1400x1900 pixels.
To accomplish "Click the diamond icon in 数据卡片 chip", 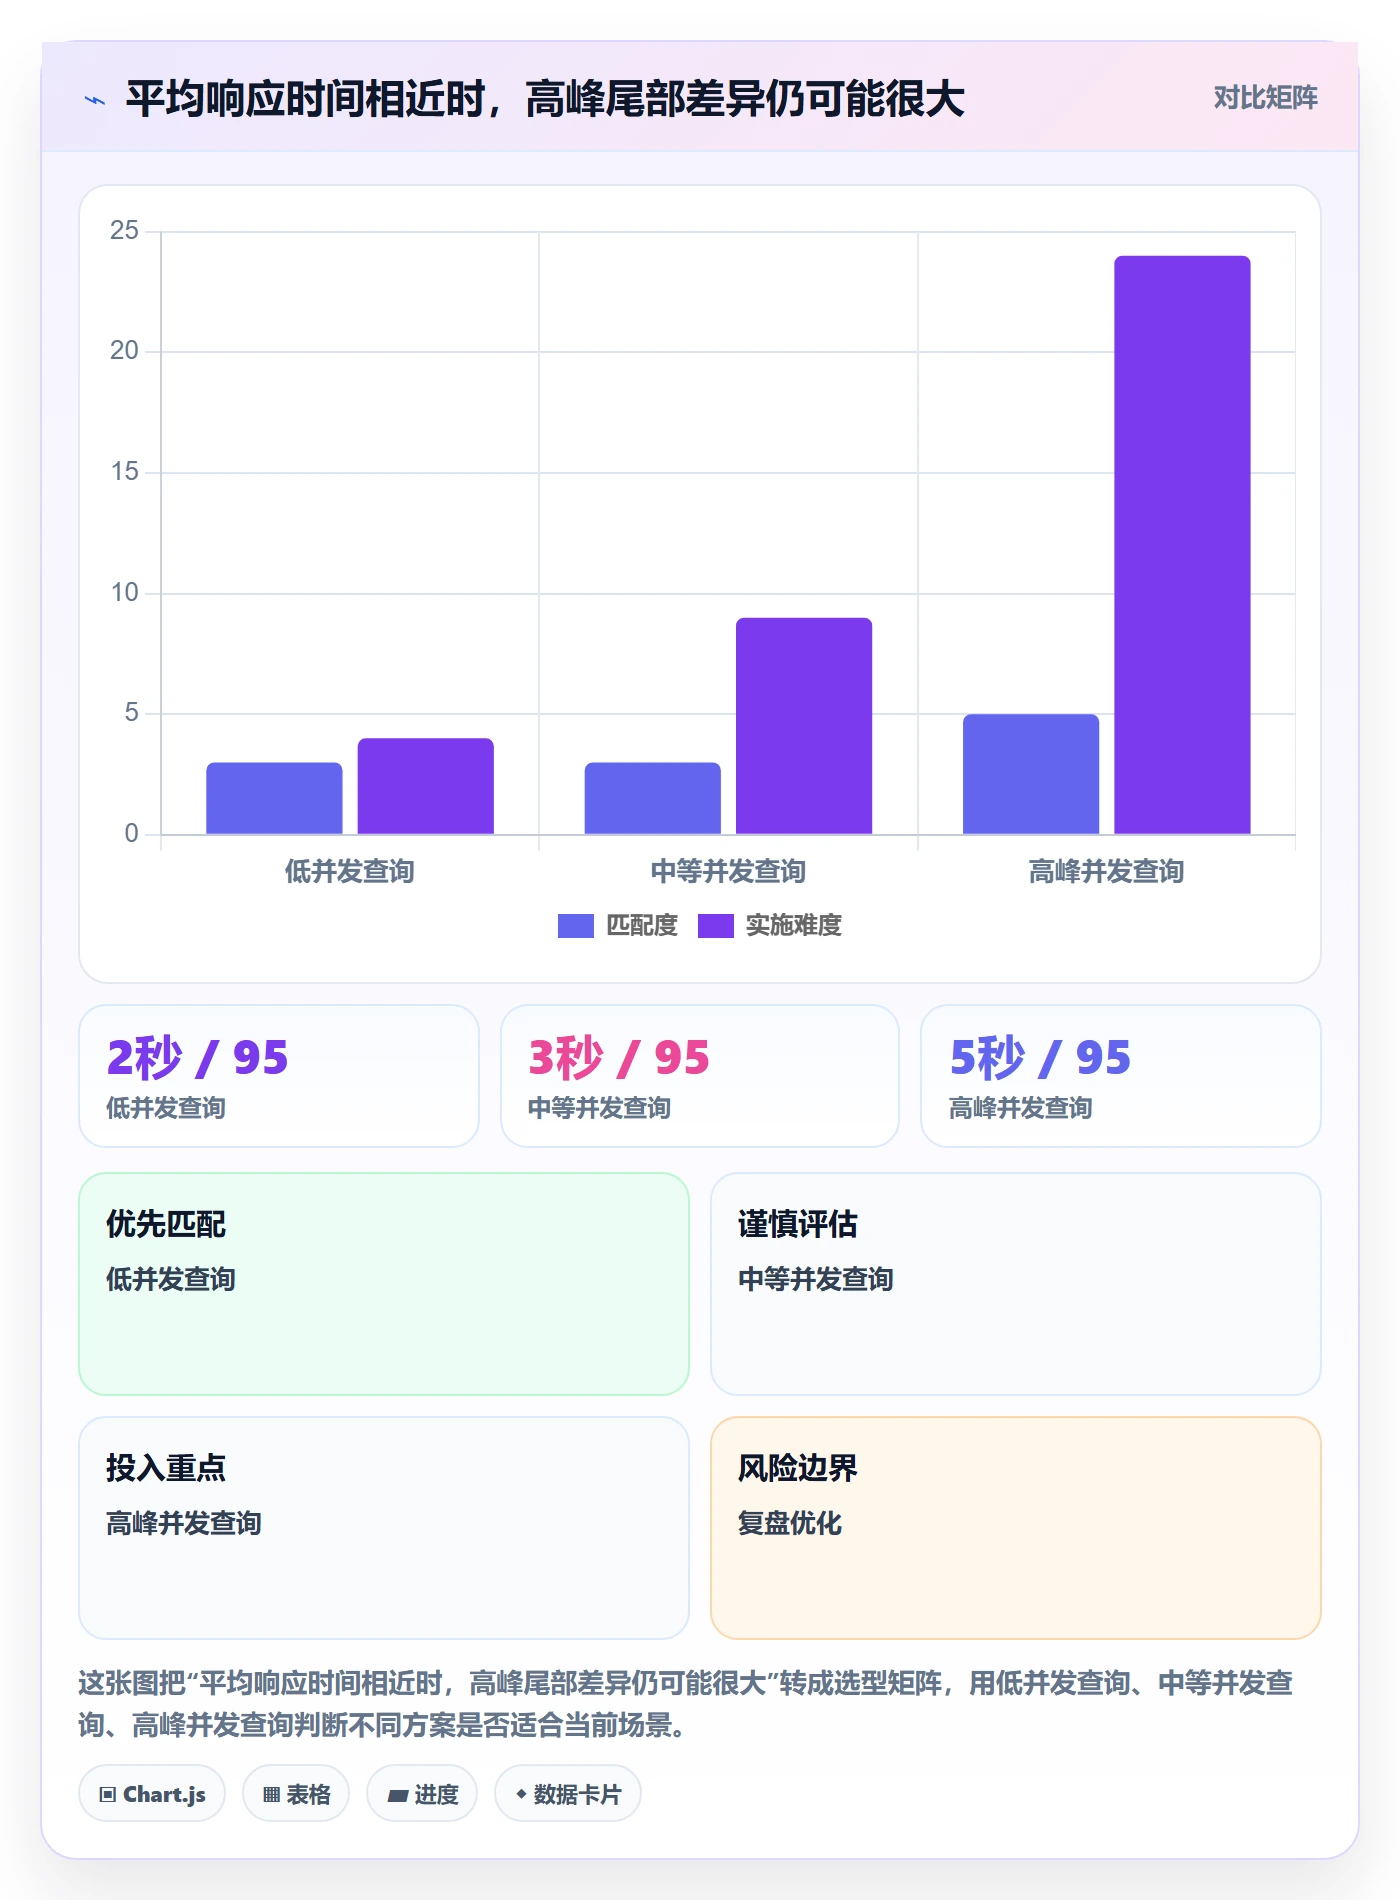I will 521,1794.
